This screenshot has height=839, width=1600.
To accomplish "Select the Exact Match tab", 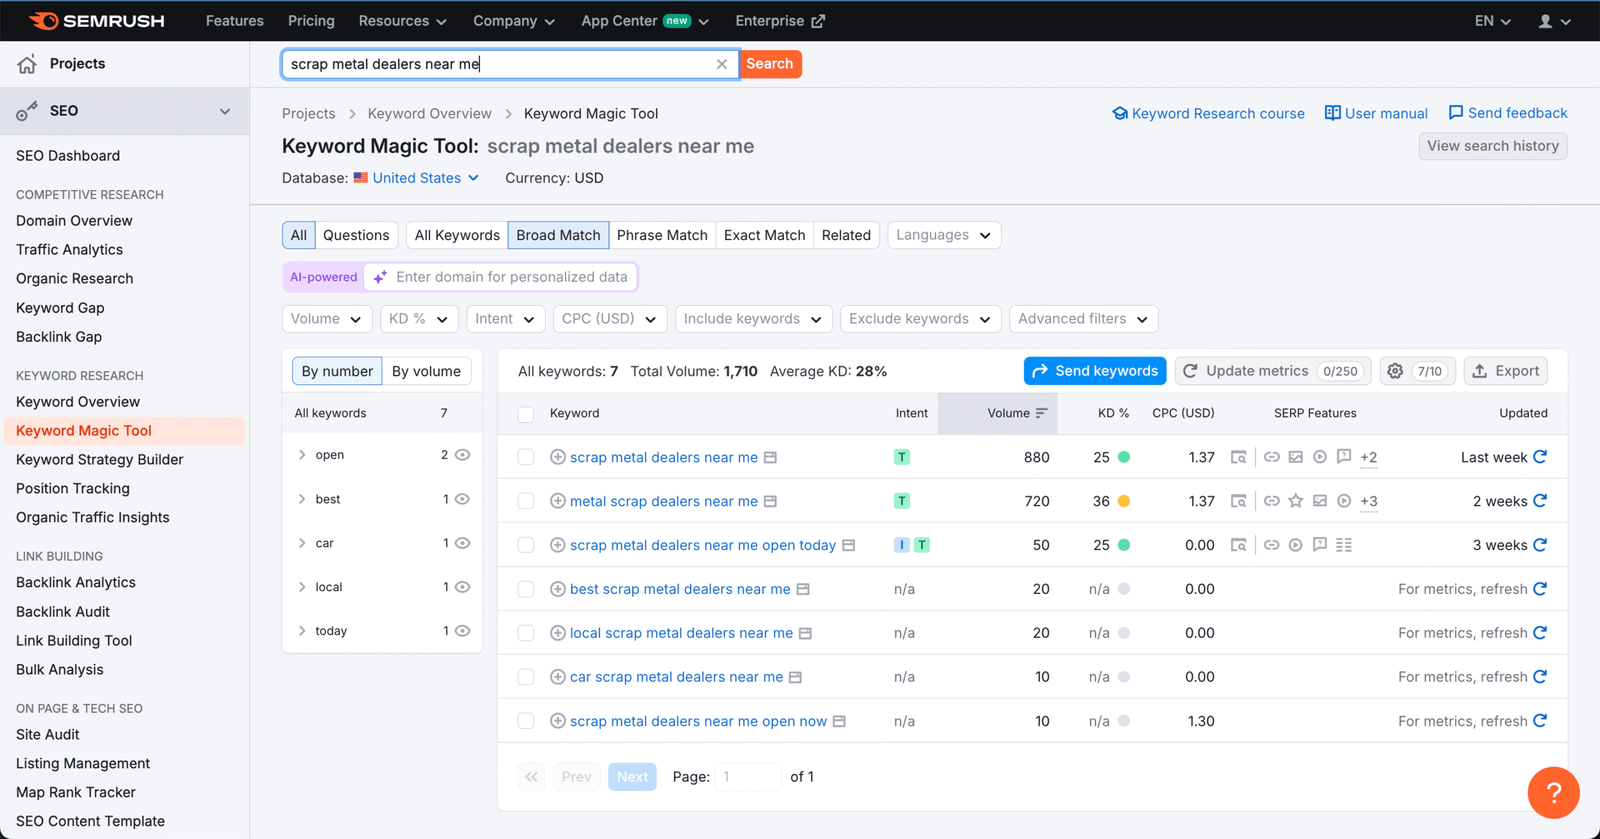I will pos(765,235).
